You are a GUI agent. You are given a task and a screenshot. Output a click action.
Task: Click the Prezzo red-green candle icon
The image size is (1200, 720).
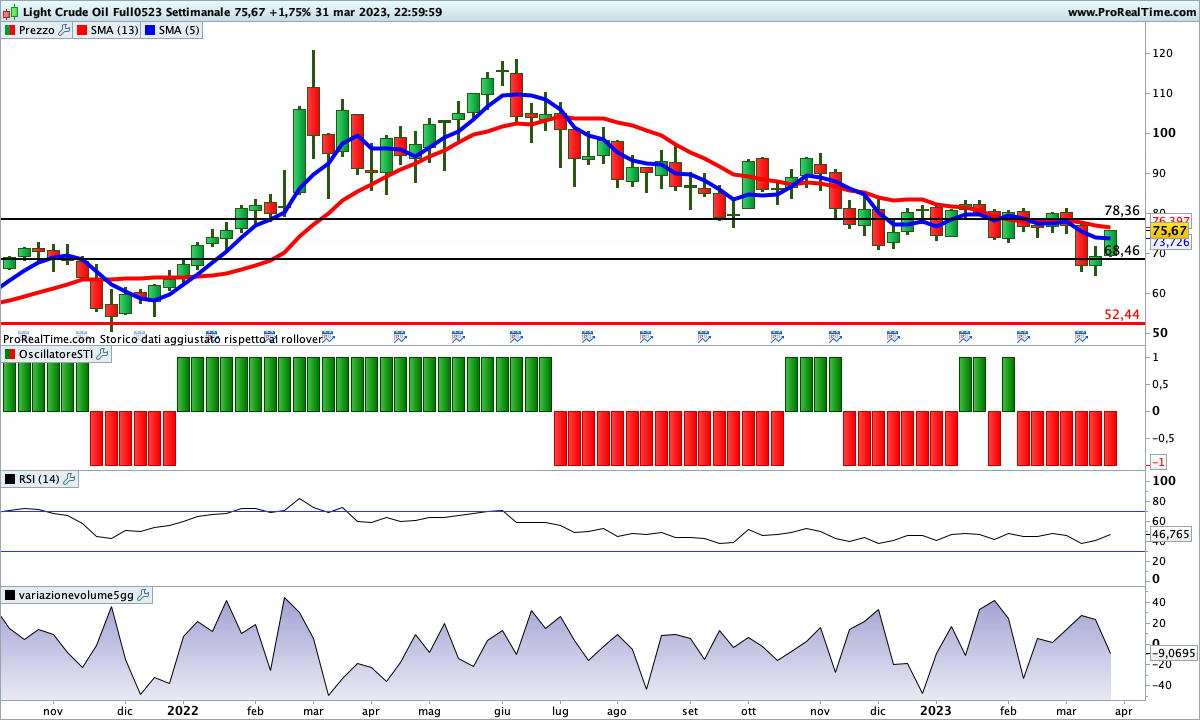(10, 30)
